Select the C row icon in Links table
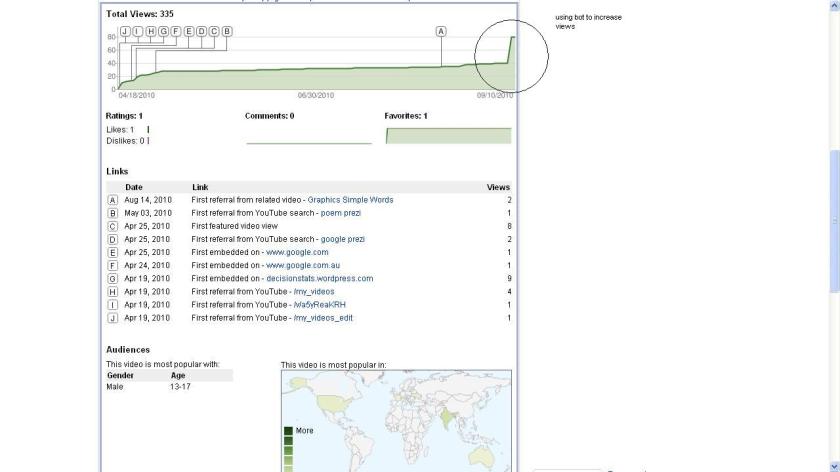840x472 pixels. point(113,227)
